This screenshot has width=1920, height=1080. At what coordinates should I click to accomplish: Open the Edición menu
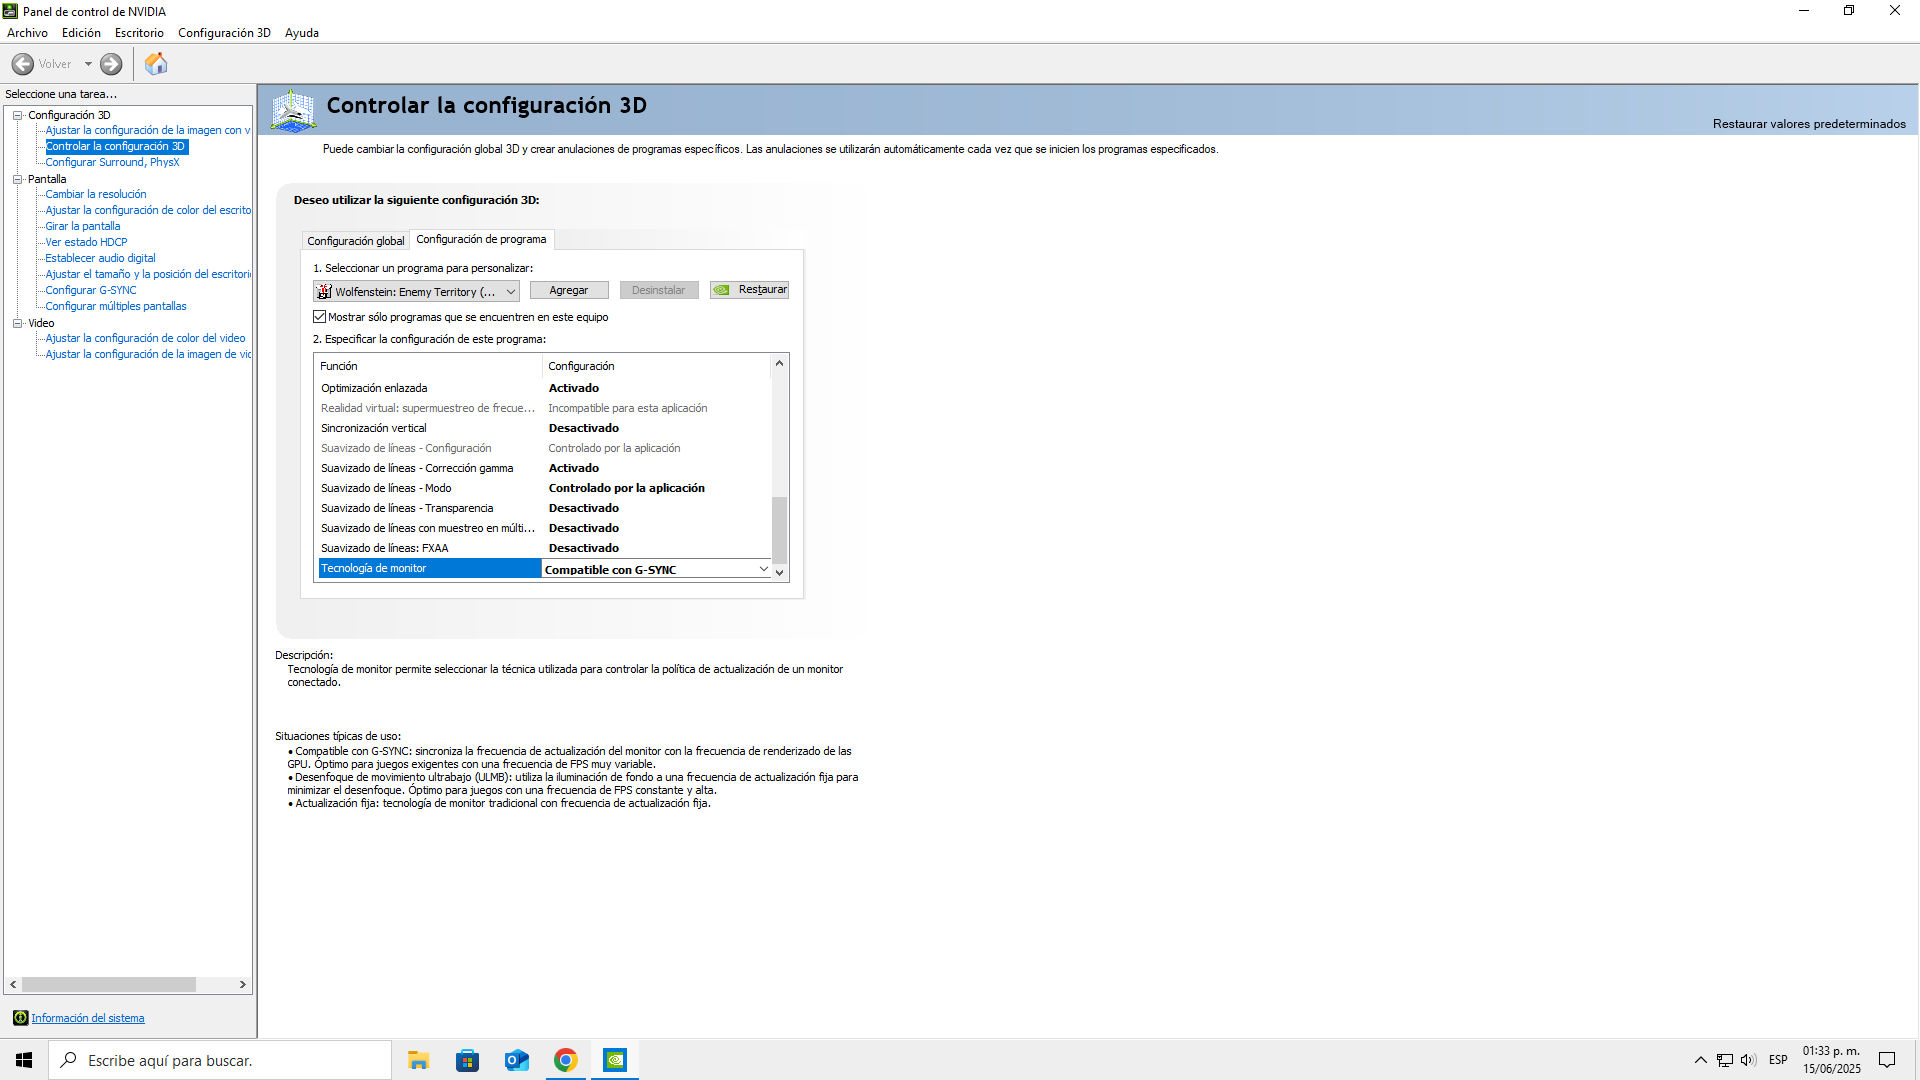pyautogui.click(x=81, y=33)
